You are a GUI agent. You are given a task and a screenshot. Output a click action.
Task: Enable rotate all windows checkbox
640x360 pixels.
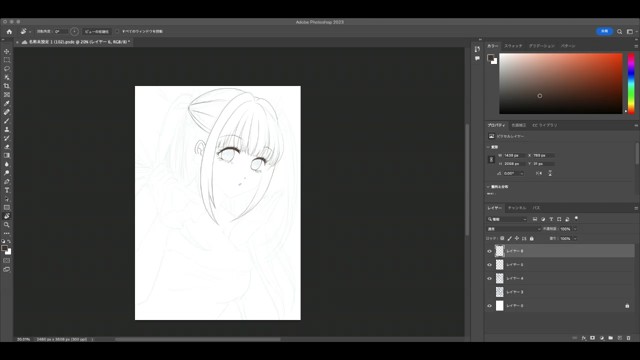point(117,31)
